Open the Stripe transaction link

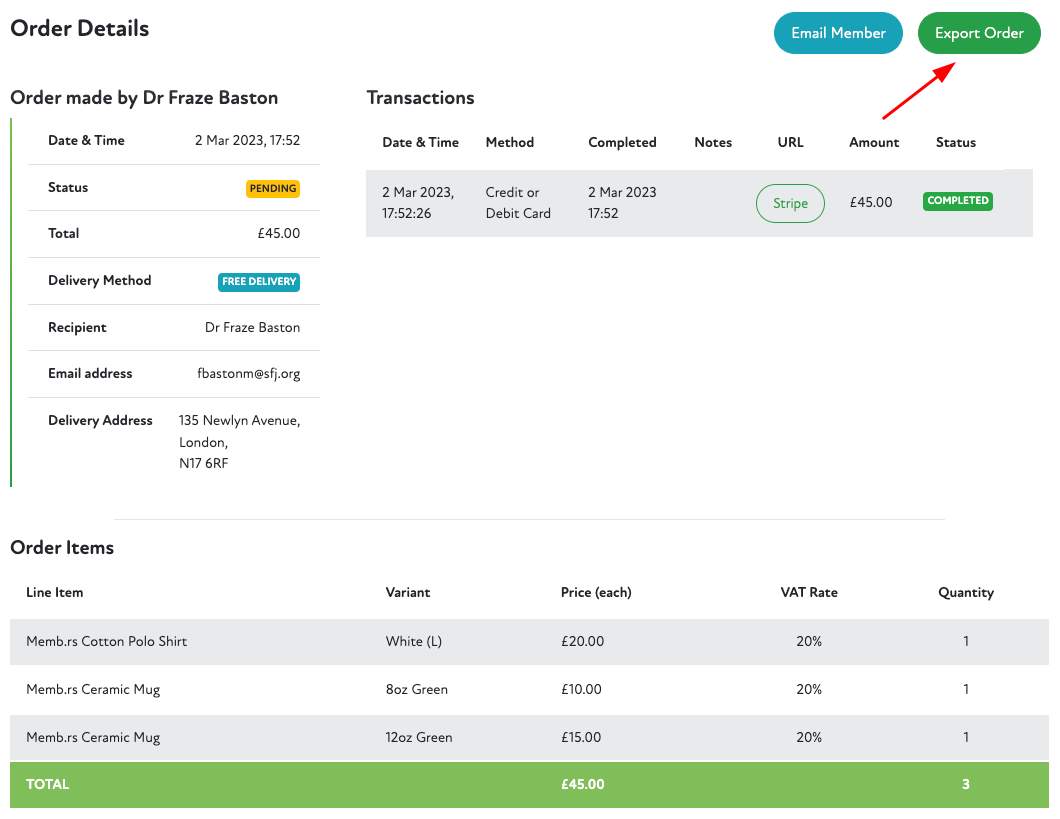coord(790,203)
